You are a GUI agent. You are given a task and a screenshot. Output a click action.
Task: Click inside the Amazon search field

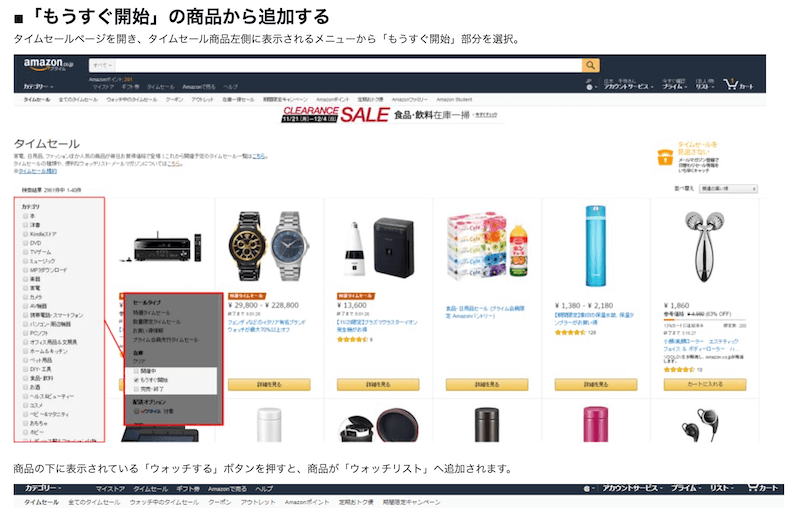348,65
